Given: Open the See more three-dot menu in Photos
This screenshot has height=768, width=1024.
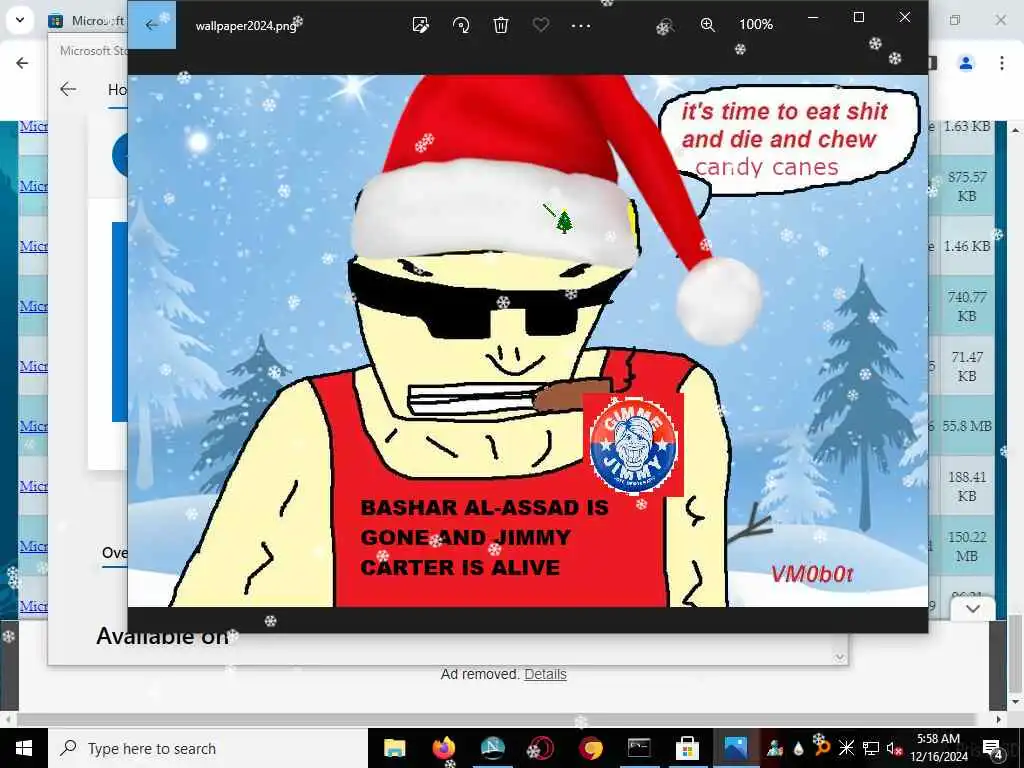Looking at the screenshot, I should pos(581,26).
